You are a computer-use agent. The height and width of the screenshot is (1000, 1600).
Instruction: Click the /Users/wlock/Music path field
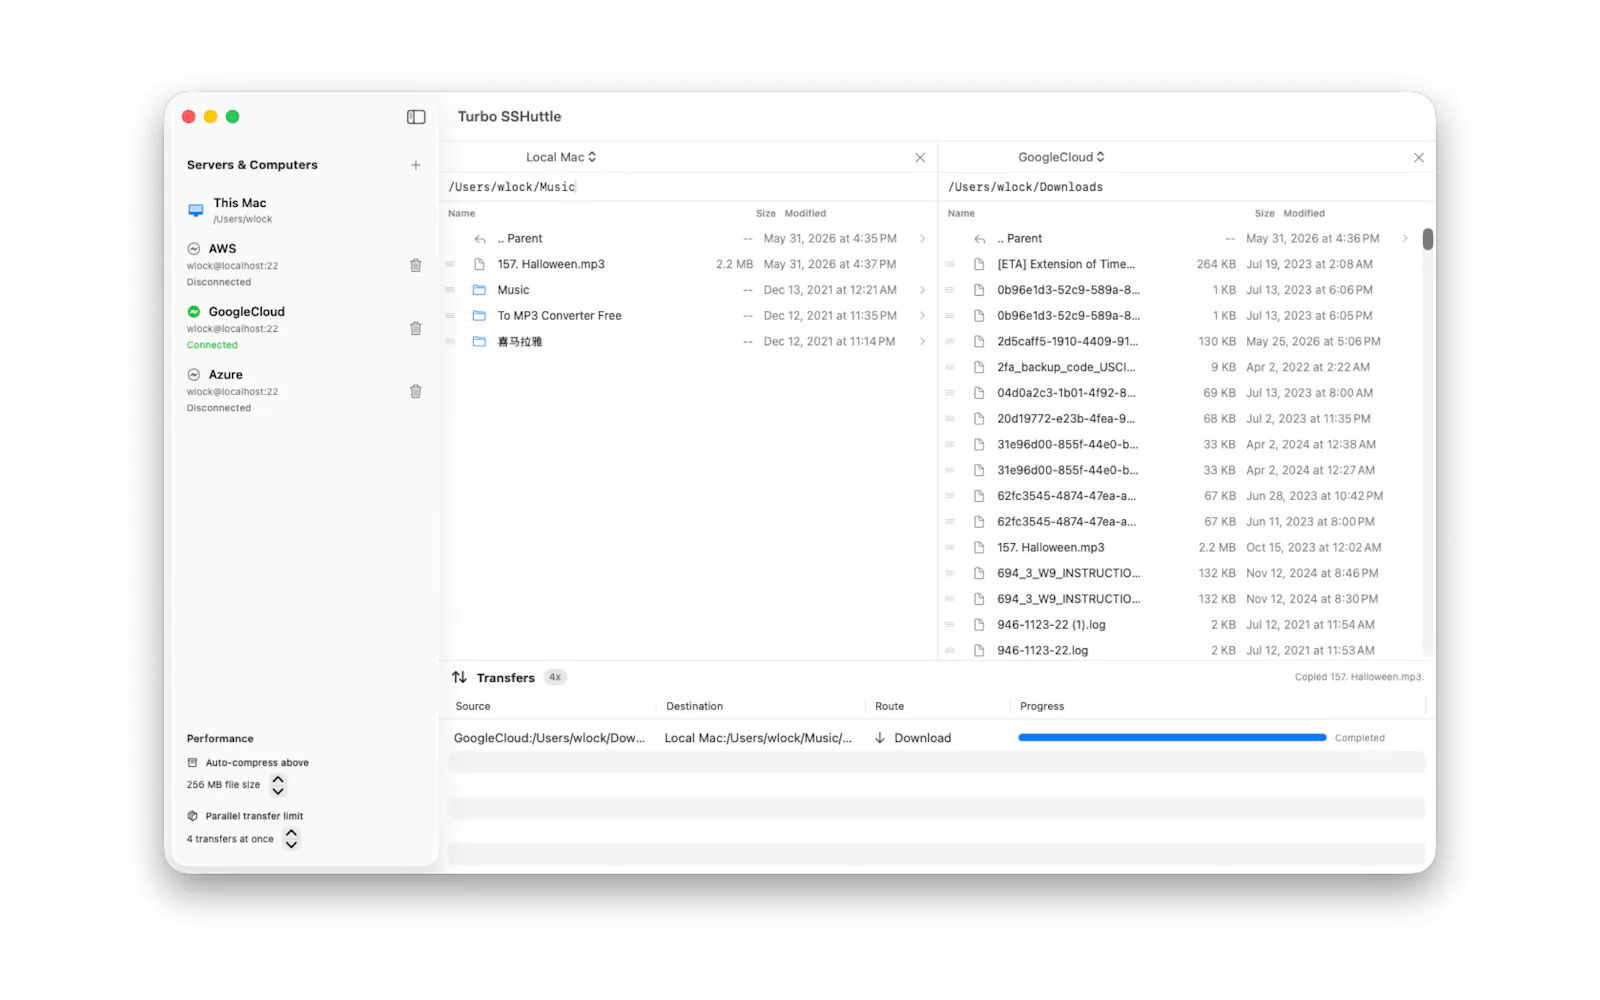click(688, 187)
